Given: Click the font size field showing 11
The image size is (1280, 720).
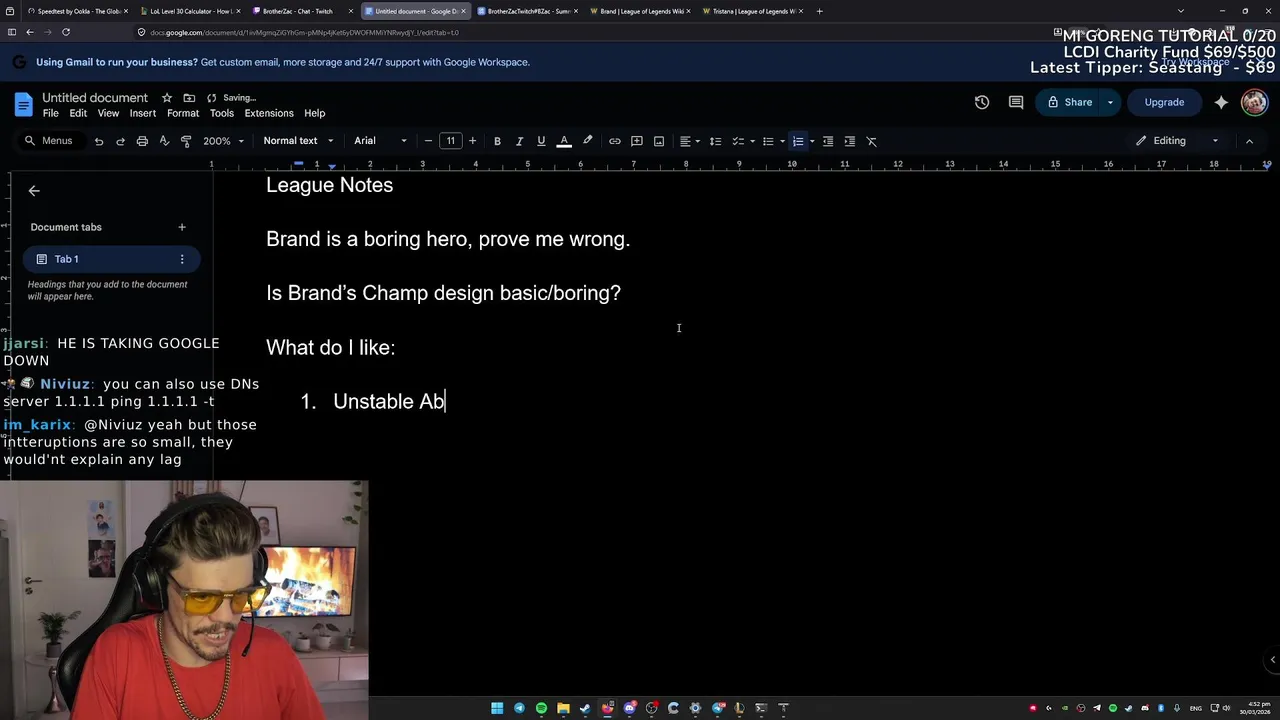Looking at the screenshot, I should (451, 141).
